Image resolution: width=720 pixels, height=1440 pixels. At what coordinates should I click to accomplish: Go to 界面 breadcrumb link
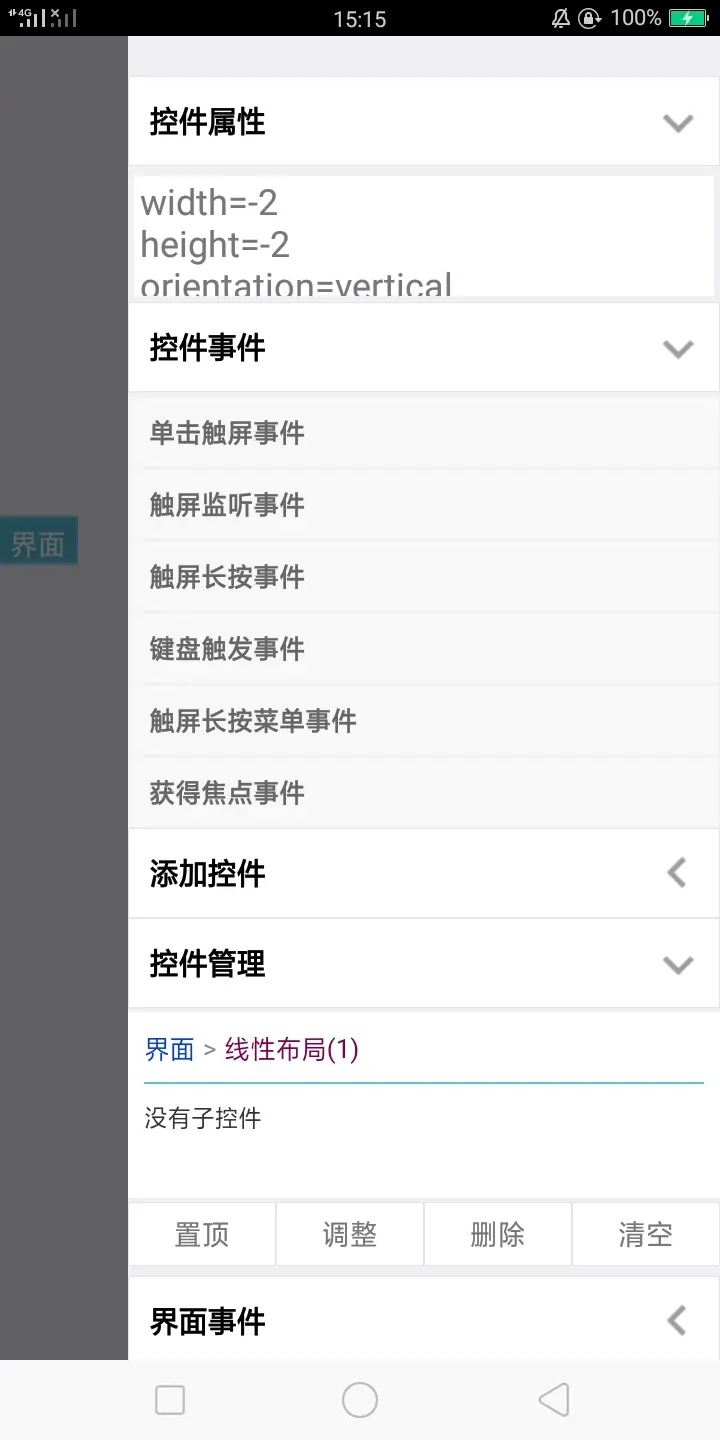169,1049
